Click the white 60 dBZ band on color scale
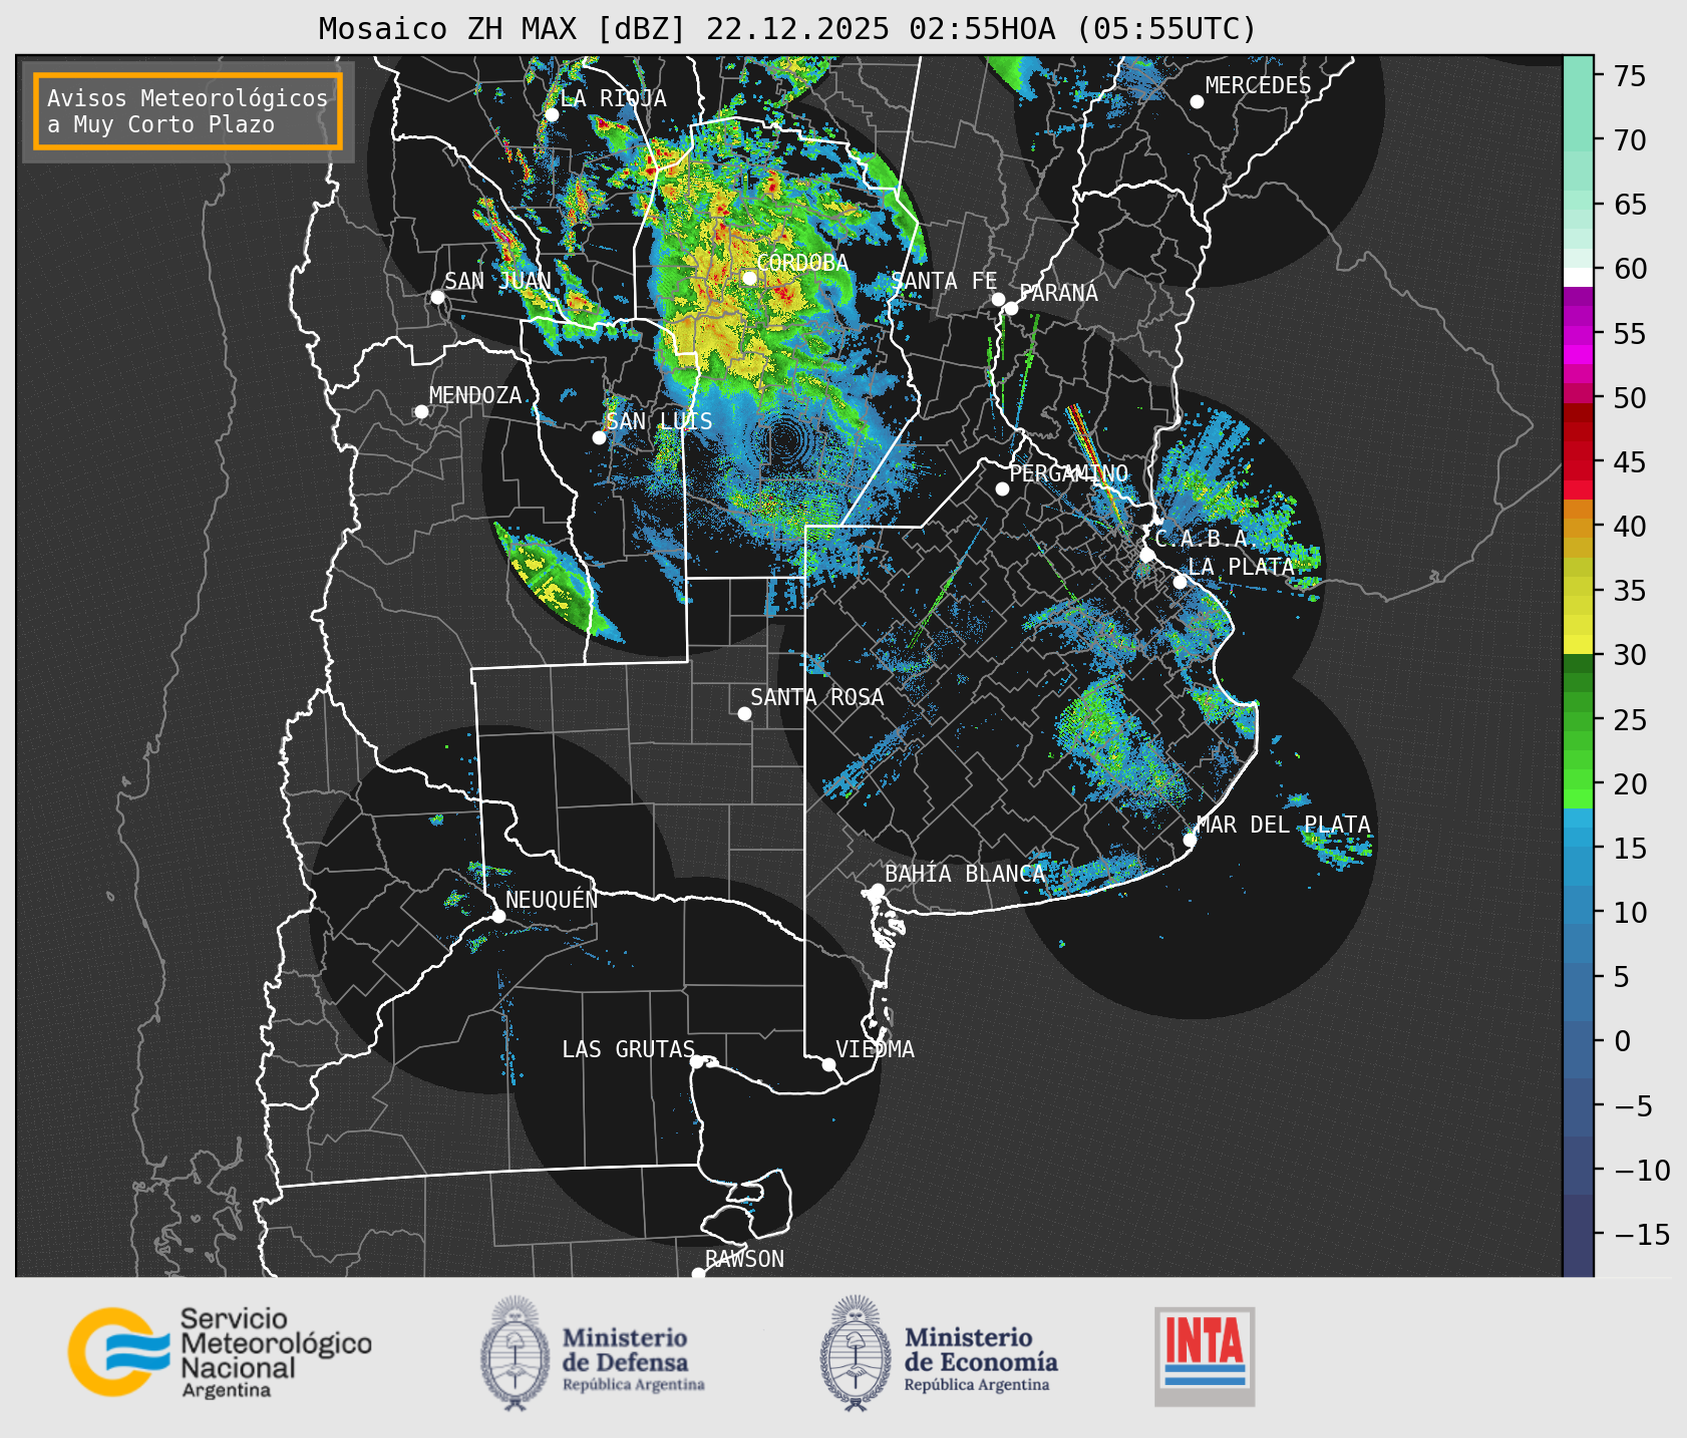The height and width of the screenshot is (1438, 1687). pos(1578,277)
